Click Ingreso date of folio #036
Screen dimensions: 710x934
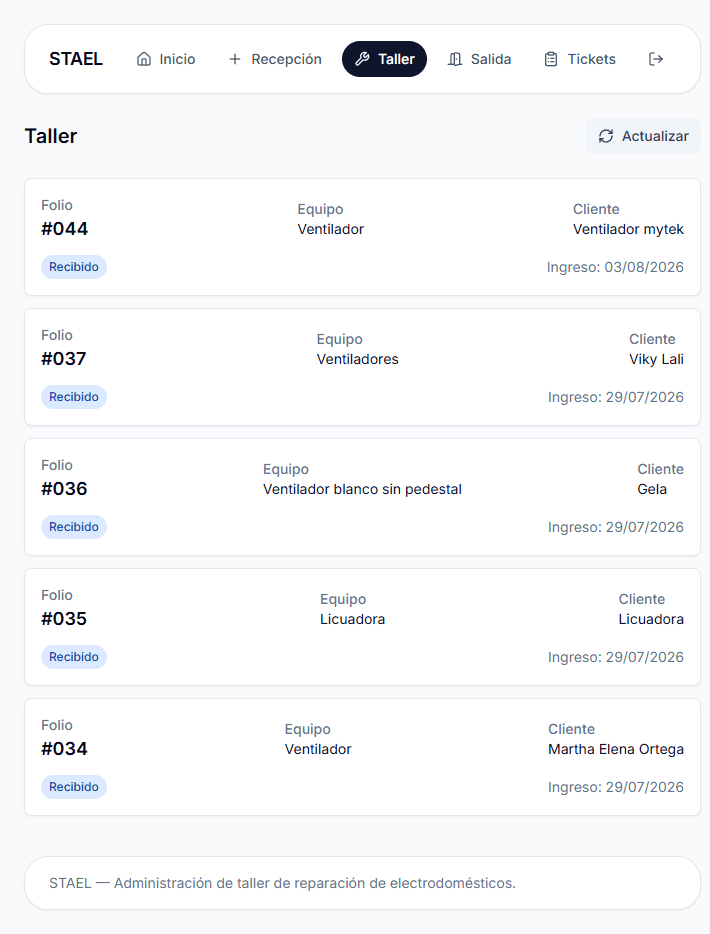point(616,527)
